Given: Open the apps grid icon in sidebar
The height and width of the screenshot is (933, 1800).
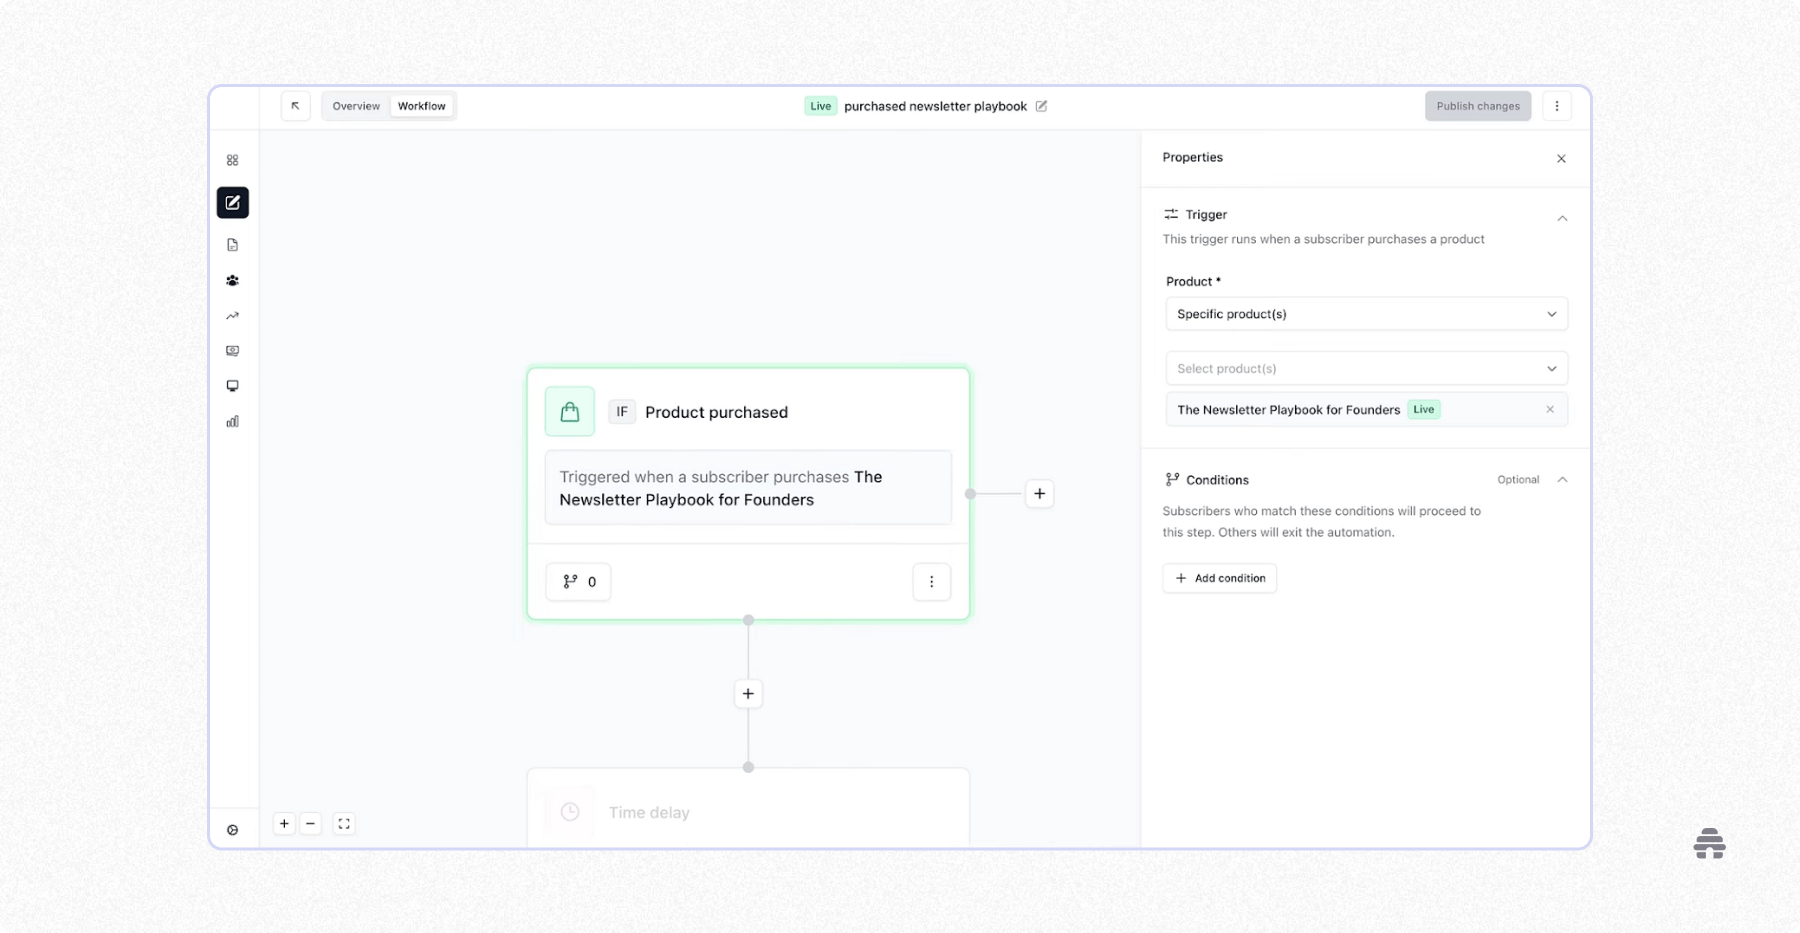Looking at the screenshot, I should (x=232, y=159).
